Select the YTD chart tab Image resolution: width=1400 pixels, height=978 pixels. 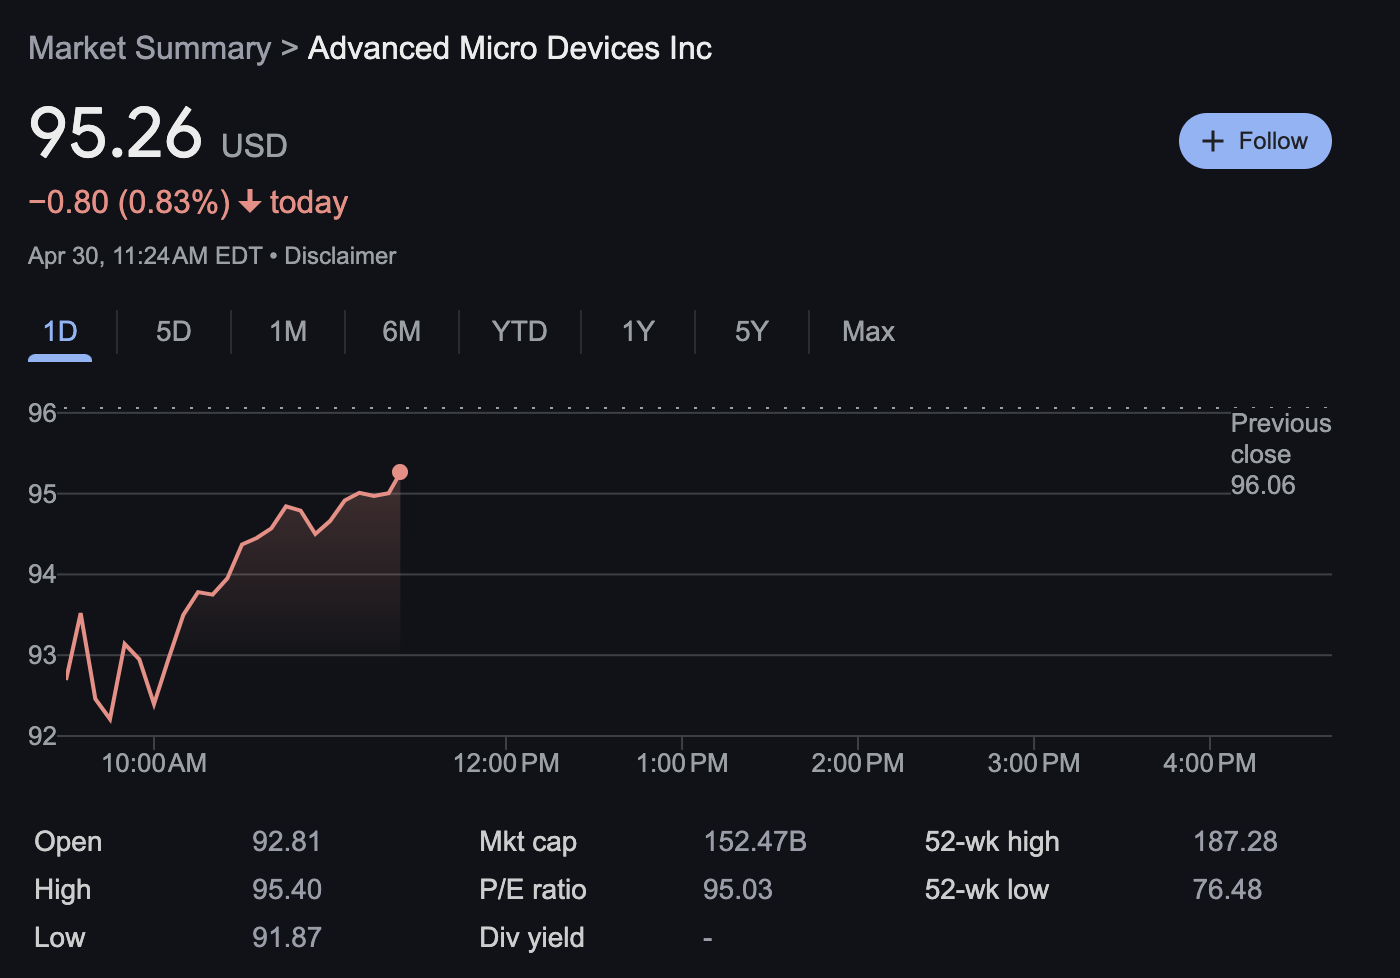(520, 332)
